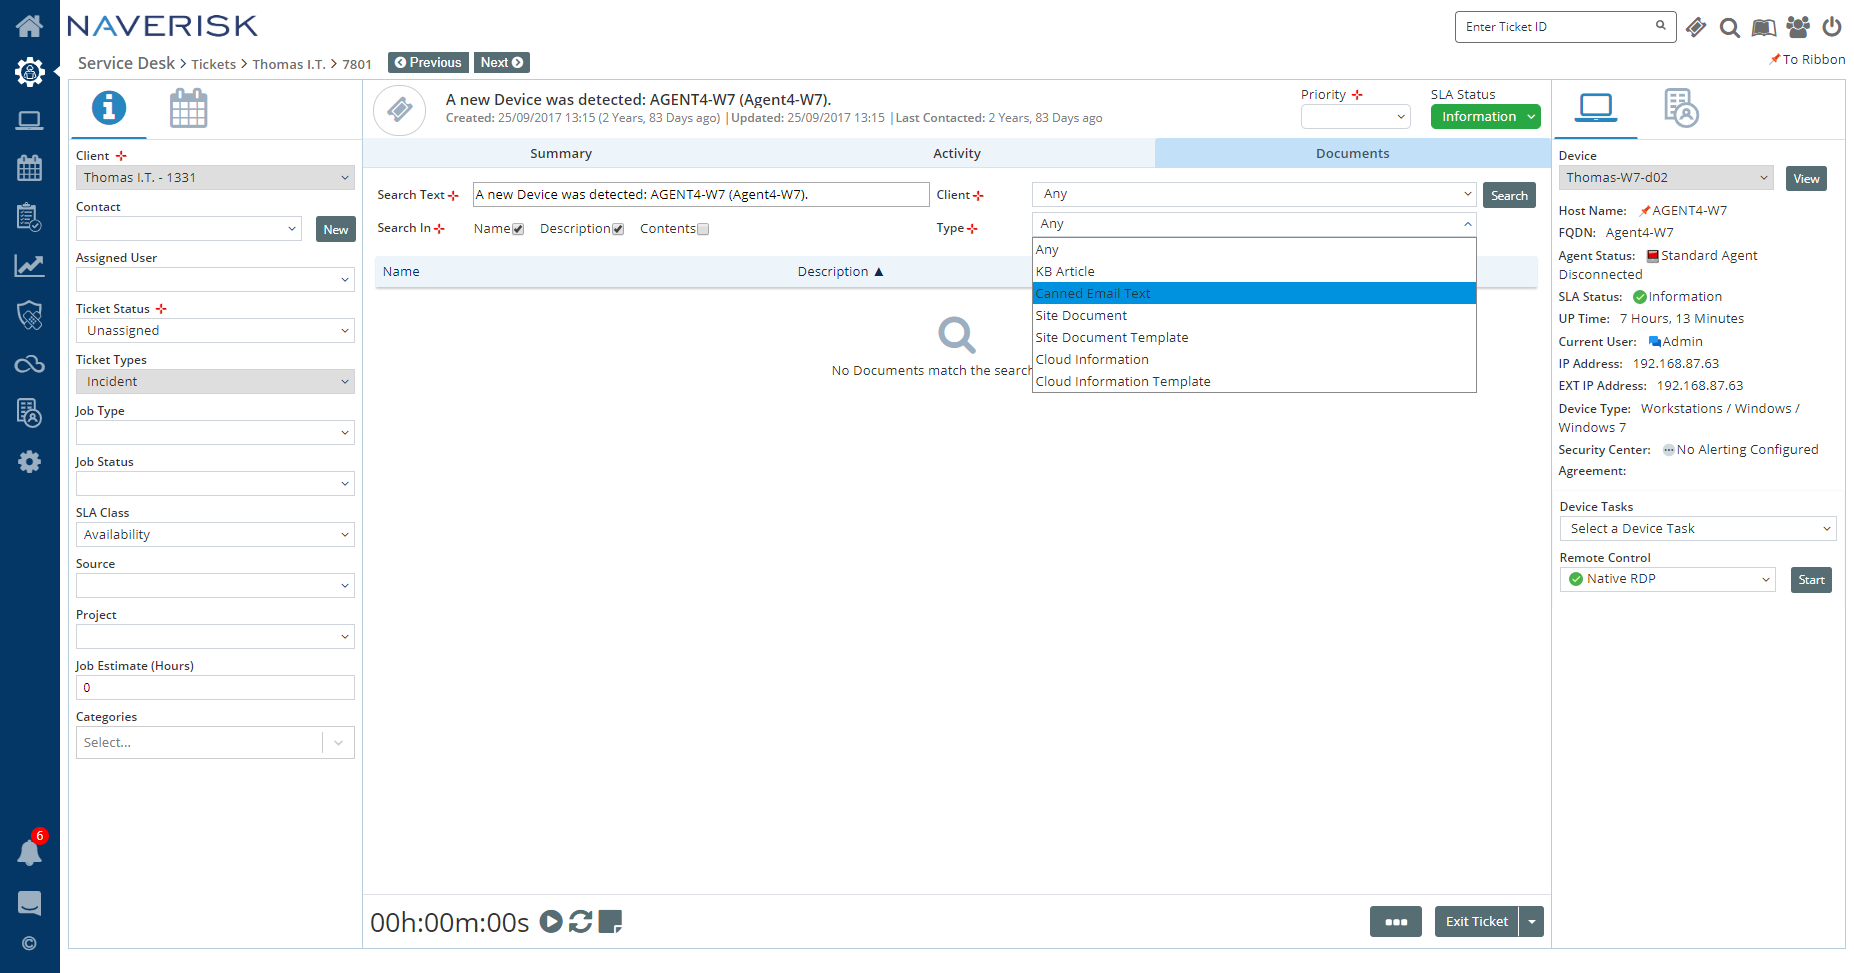Open the user document icon in sidebar
1854x973 pixels.
[x=29, y=412]
